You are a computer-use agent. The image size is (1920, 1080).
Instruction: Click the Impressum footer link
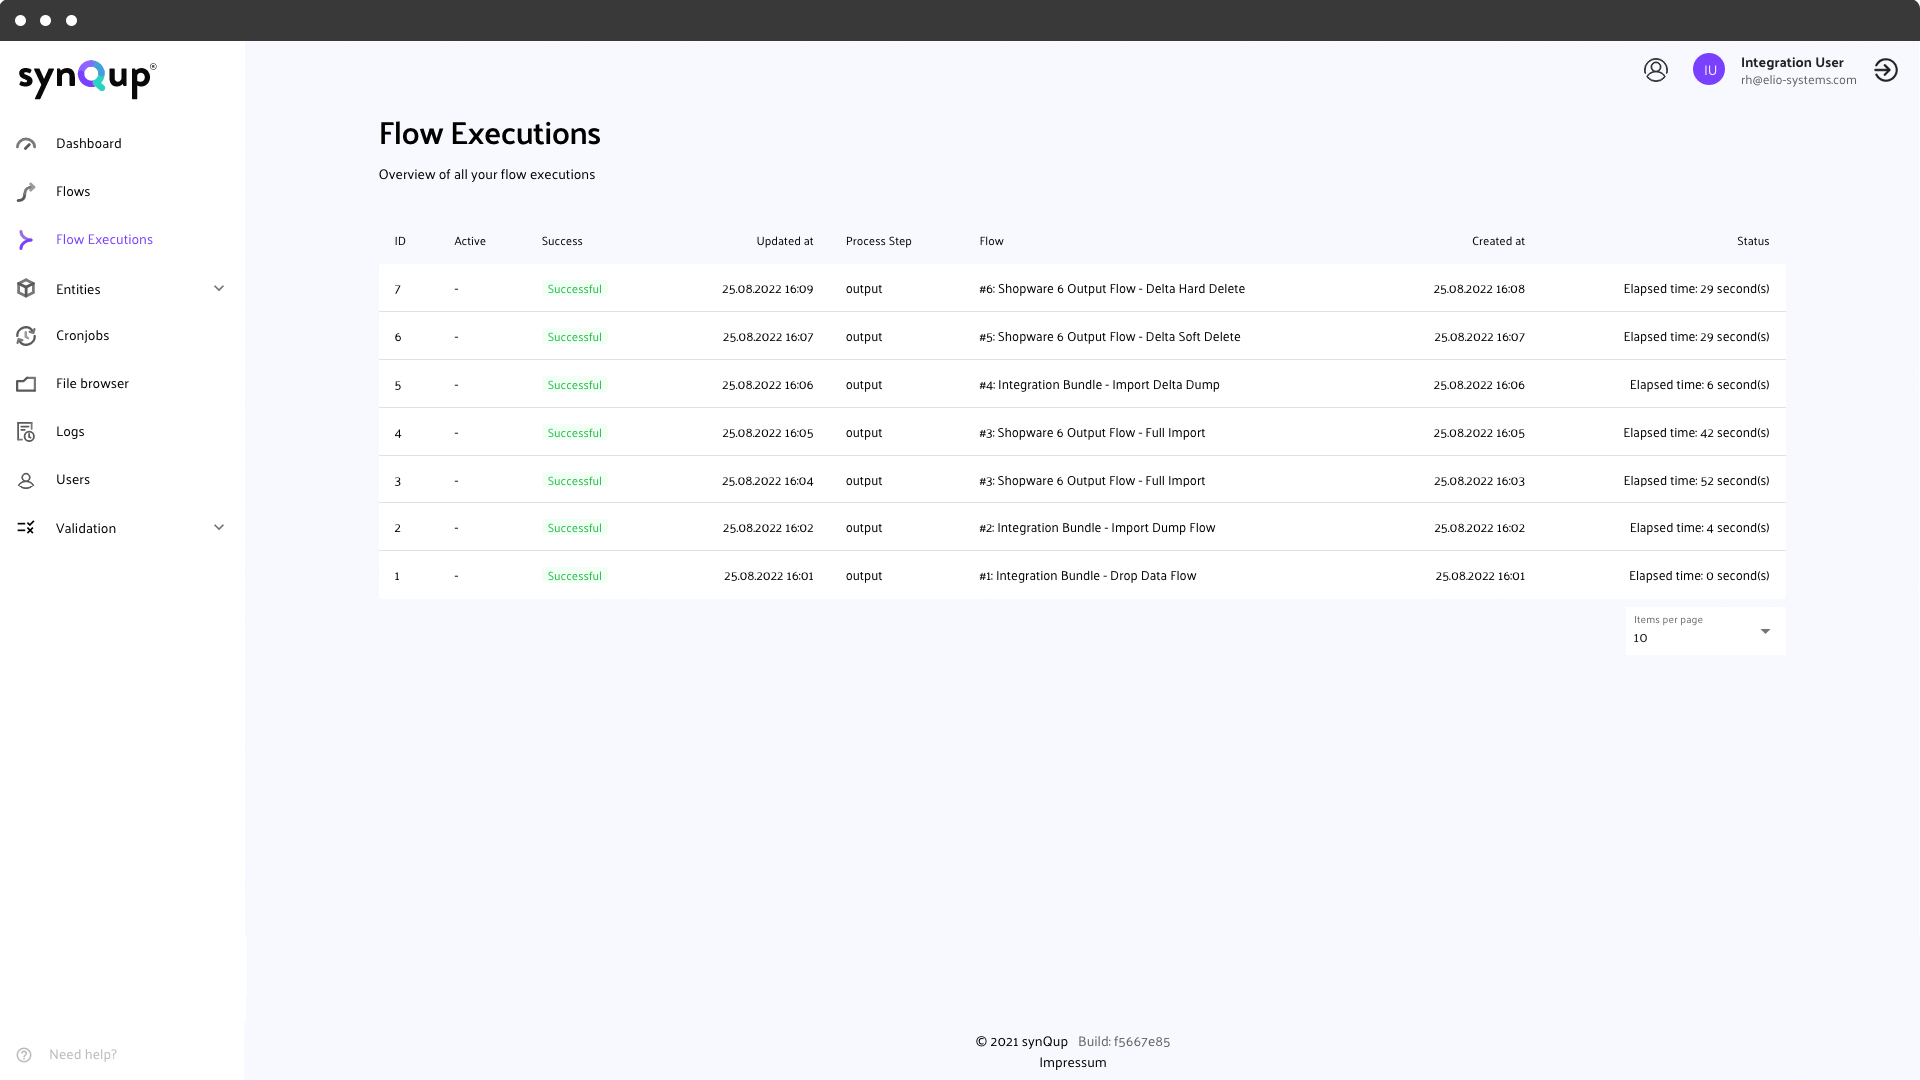pos(1072,1063)
